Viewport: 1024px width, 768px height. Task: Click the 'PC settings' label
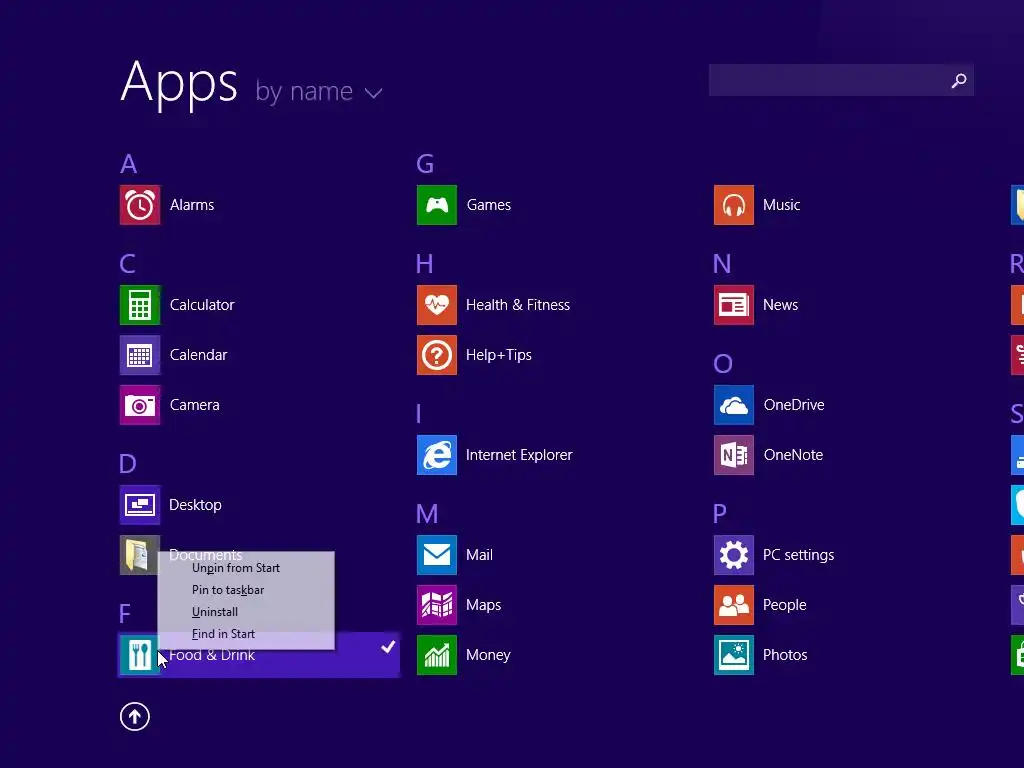[x=799, y=555]
